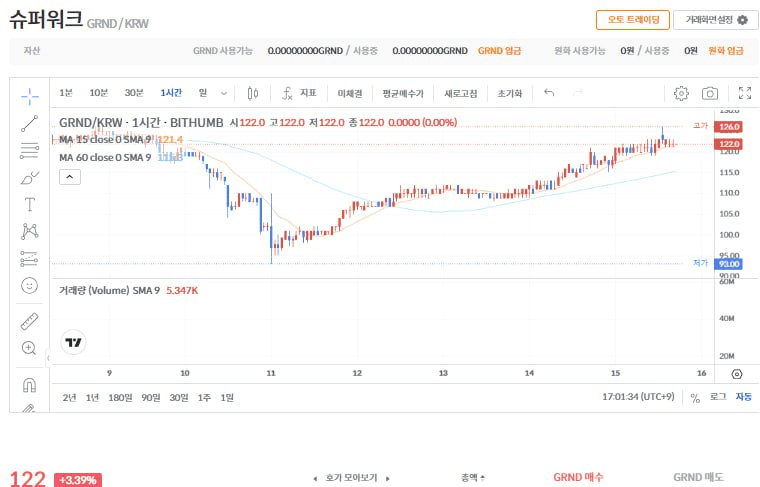
Task: Toggle 로그 logarithmic scale
Action: [x=718, y=396]
